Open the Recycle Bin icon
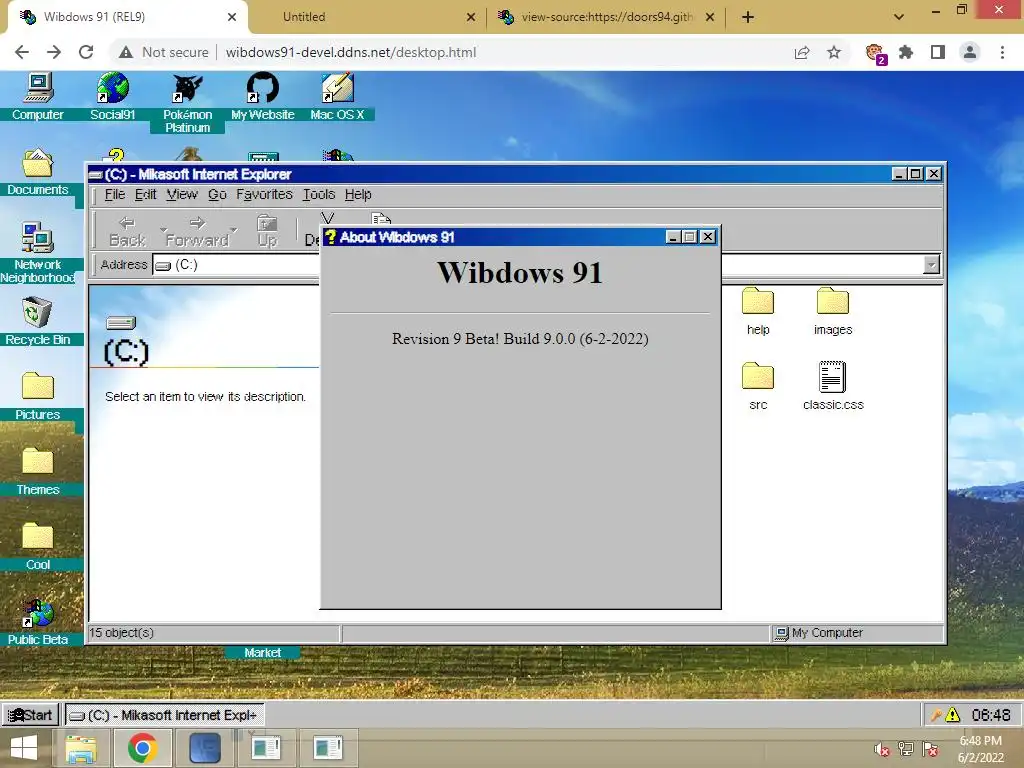1024x768 pixels. (x=37, y=313)
